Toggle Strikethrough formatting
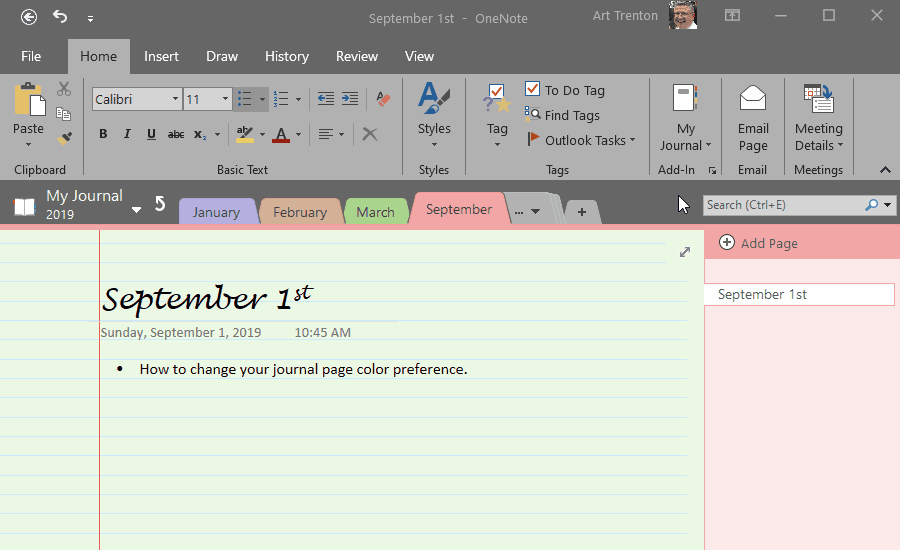 pyautogui.click(x=176, y=134)
